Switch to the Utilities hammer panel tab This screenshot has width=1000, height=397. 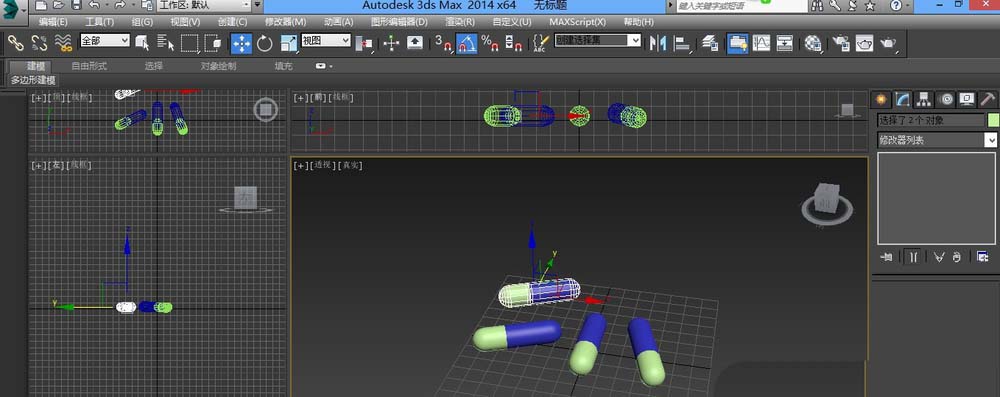point(988,99)
